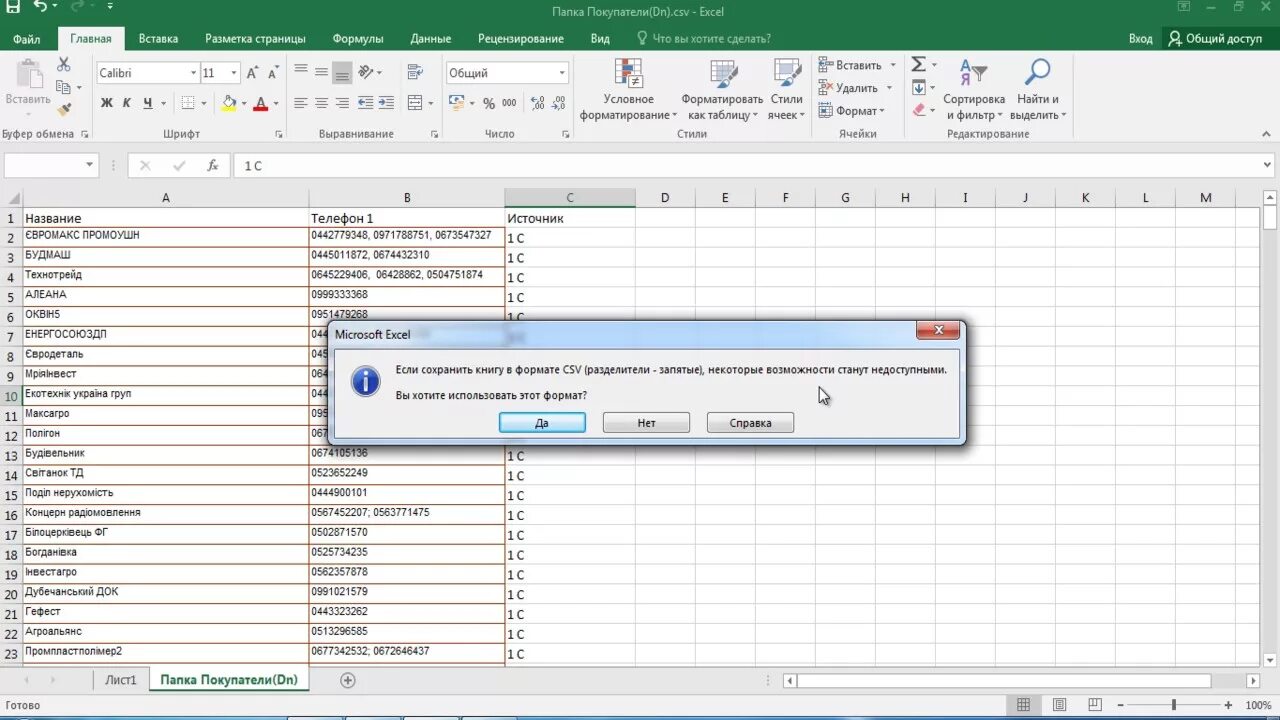Click the accounting number format icon
Screen dimensions: 1280x720
(456, 103)
